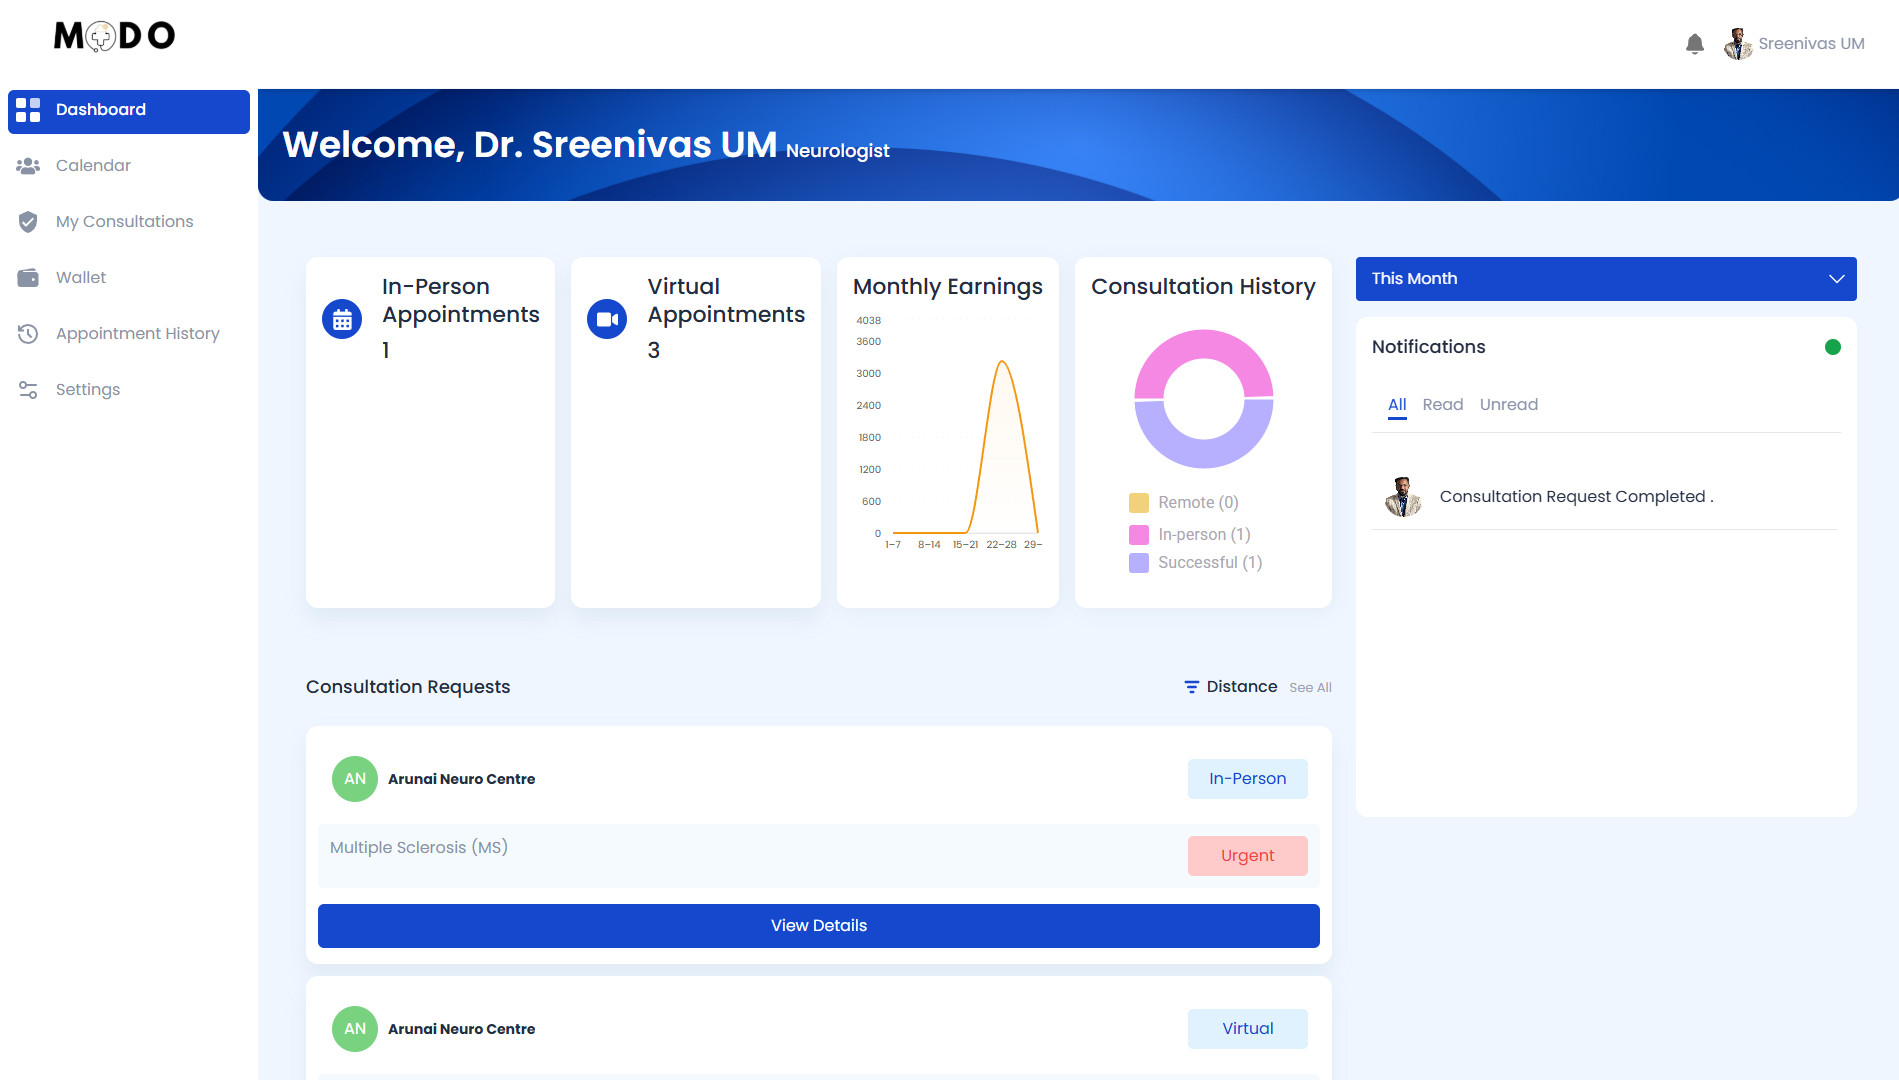
Task: Toggle the Remote legend swatch
Action: tap(1139, 503)
